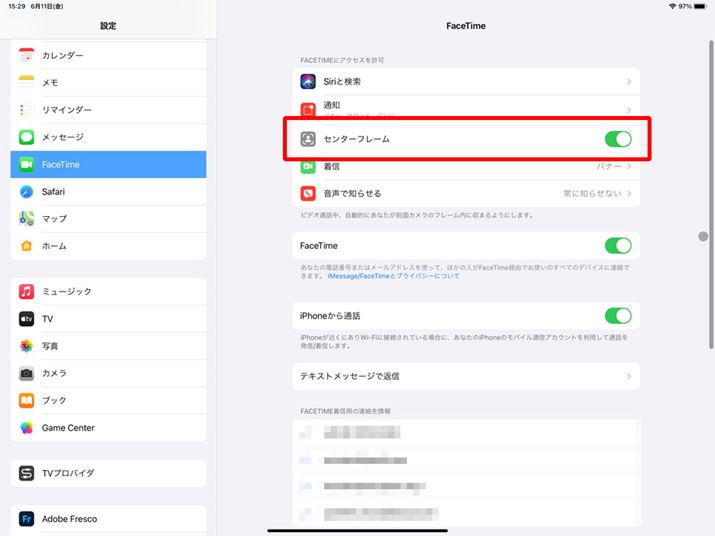Open the カレンダー settings icon
This screenshot has width=715, height=536.
click(26, 55)
